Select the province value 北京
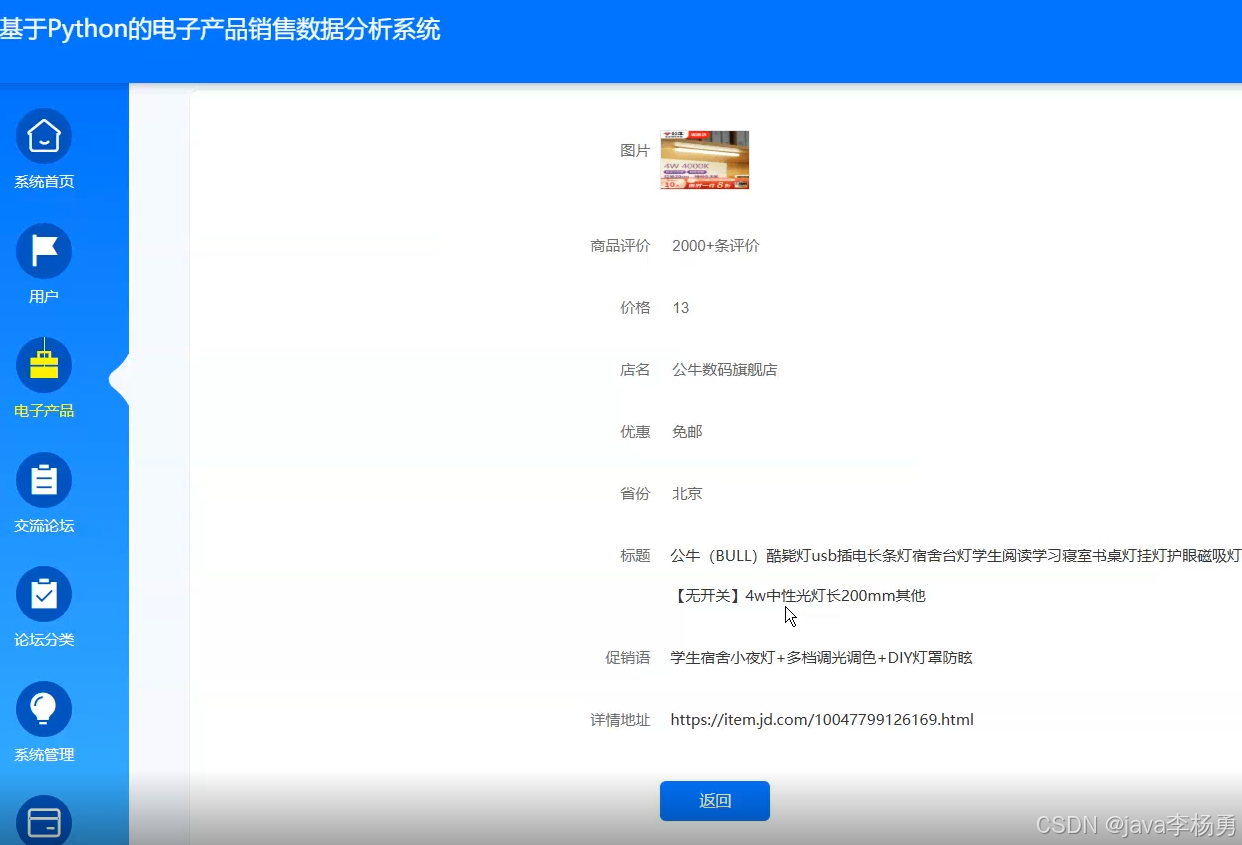This screenshot has height=845, width=1242. (687, 494)
